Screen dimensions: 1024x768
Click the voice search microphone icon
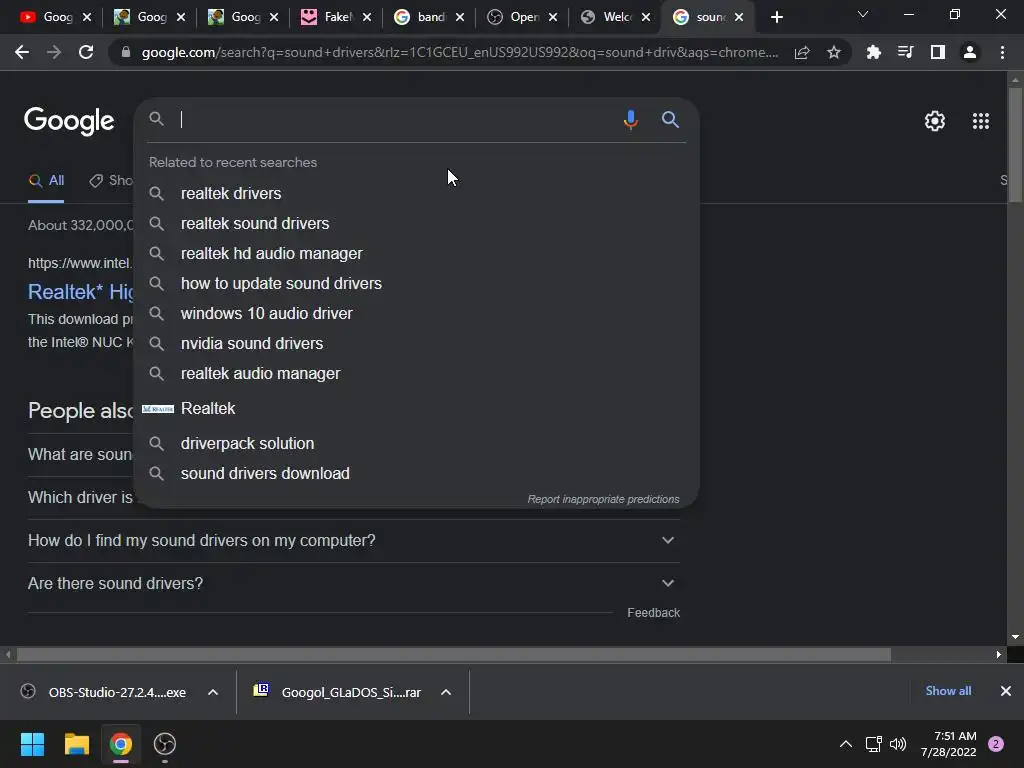pos(630,120)
